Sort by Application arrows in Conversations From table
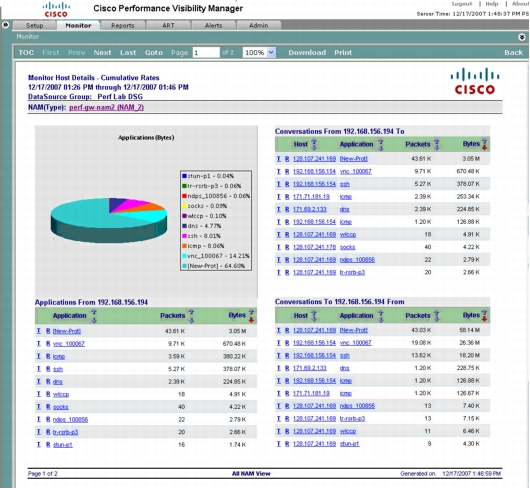The image size is (530, 490). [x=381, y=144]
